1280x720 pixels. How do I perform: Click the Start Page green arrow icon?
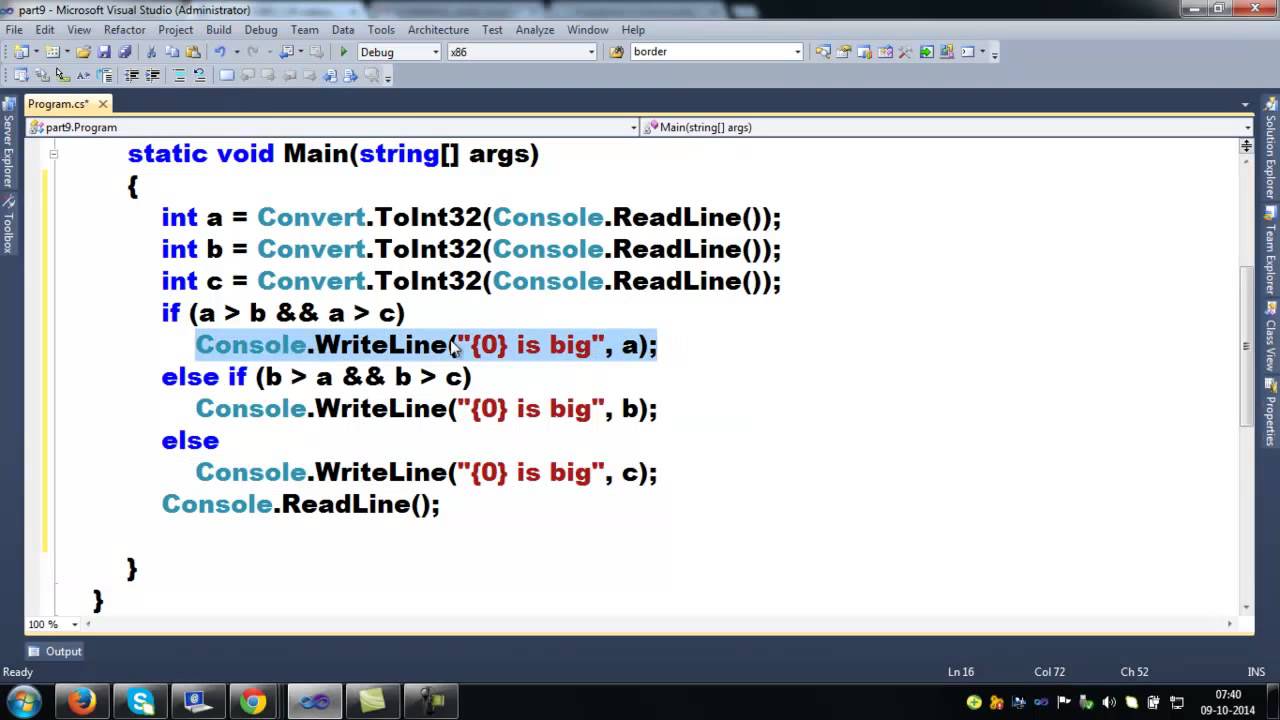(x=927, y=52)
